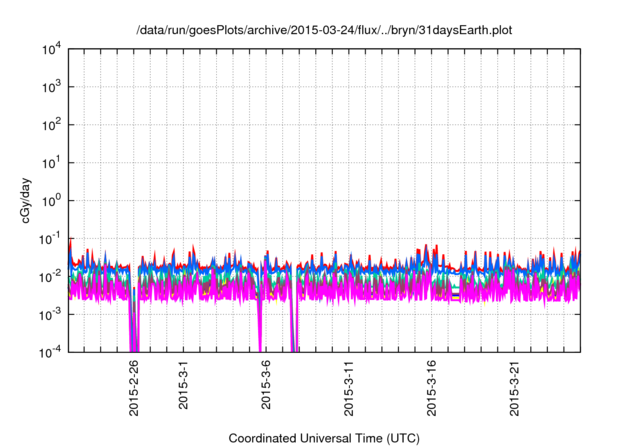640x448 pixels.
Task: Click the 10^0 y-axis tick label
Action: click(52, 201)
